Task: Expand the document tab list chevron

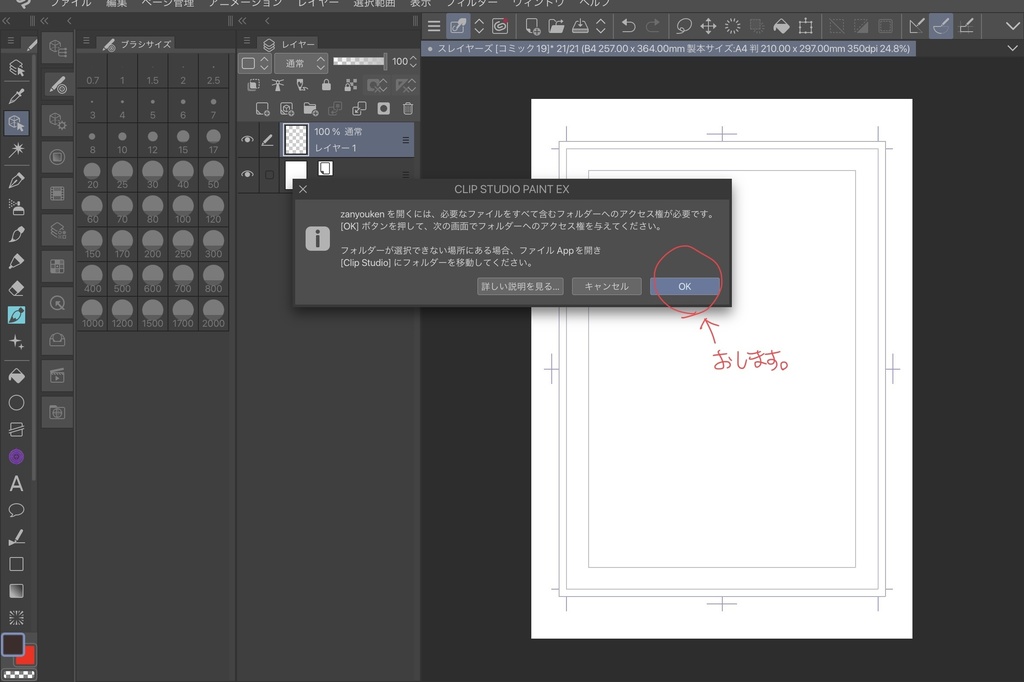Action: 1012,48
